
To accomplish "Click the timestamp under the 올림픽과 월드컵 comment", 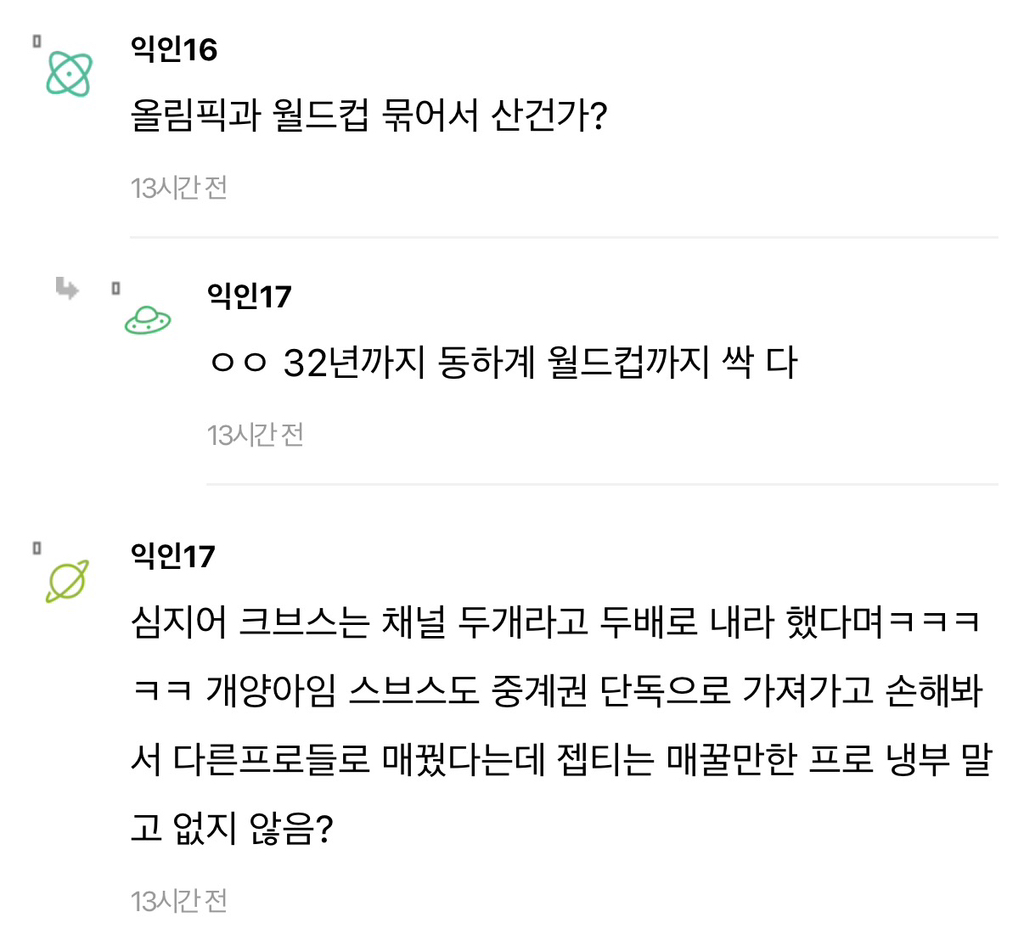I will [179, 187].
